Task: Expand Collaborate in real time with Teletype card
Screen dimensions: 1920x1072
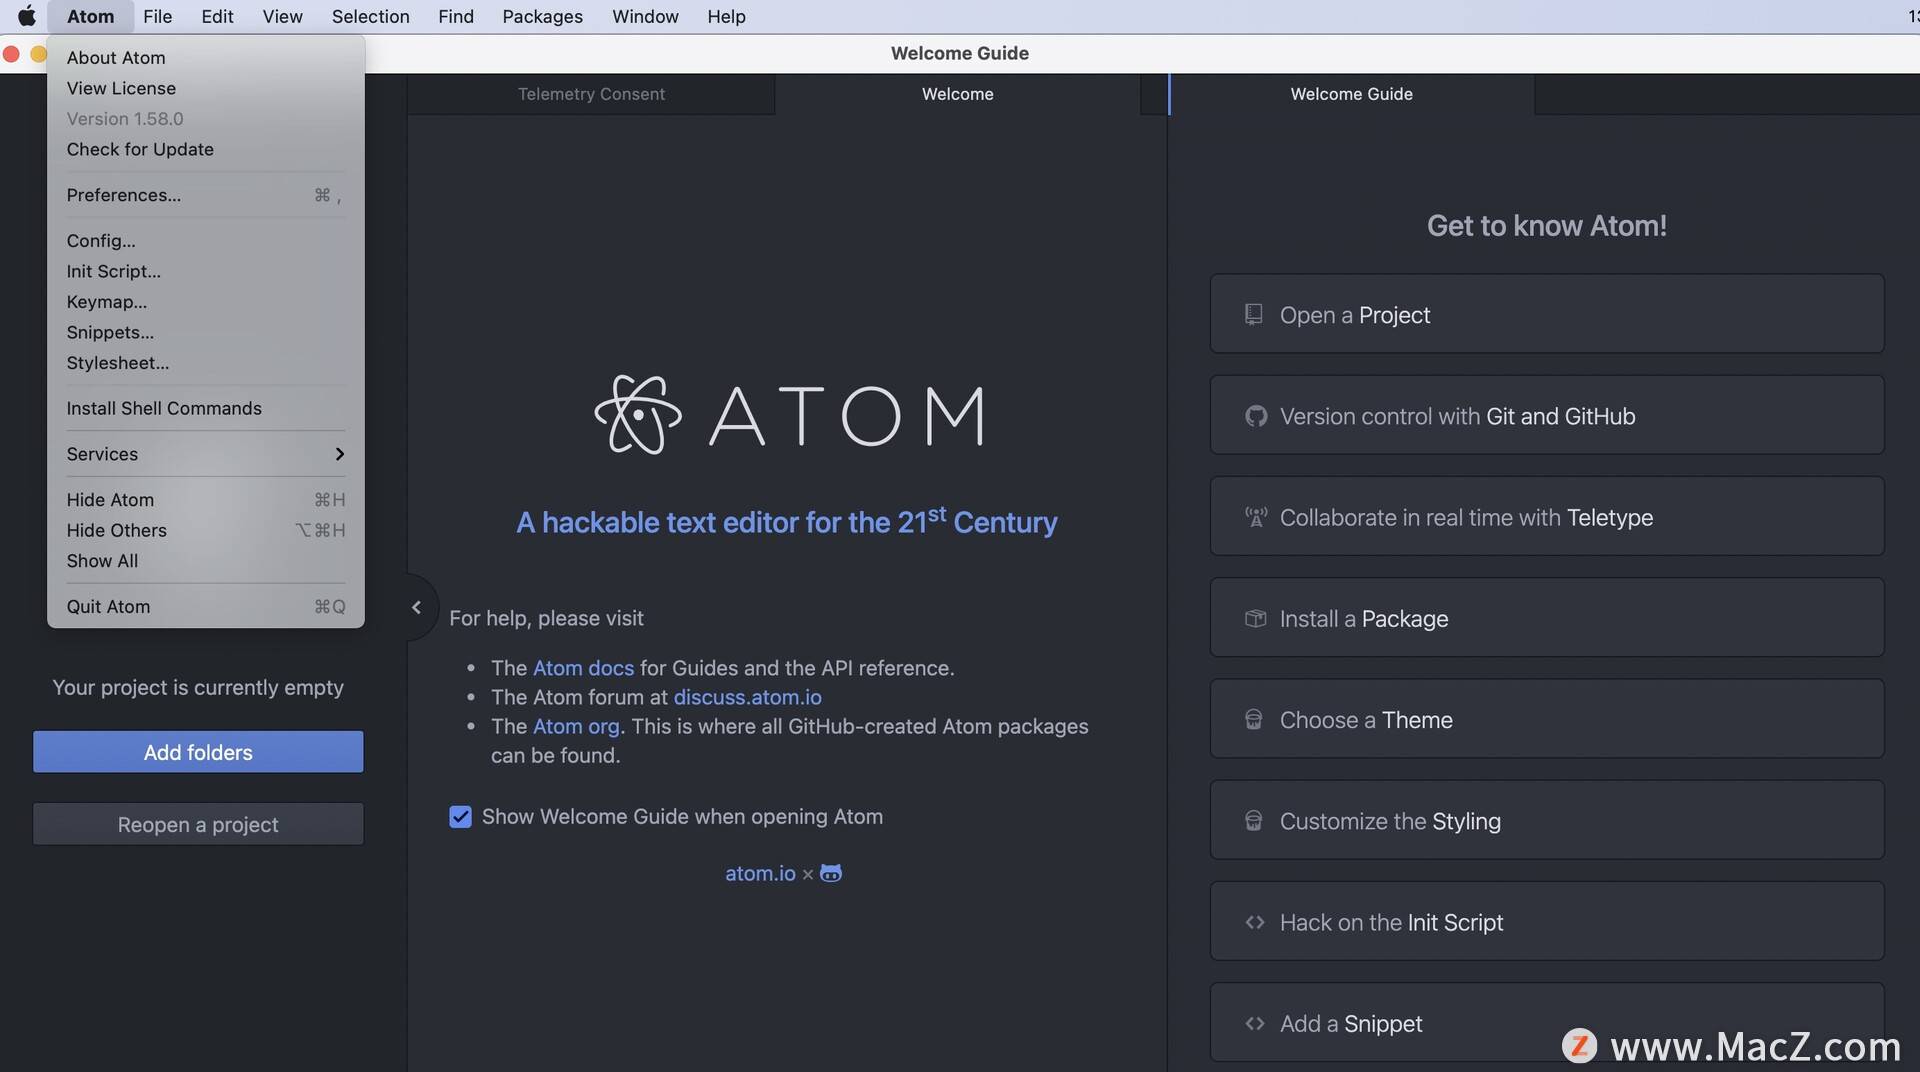Action: click(x=1547, y=516)
